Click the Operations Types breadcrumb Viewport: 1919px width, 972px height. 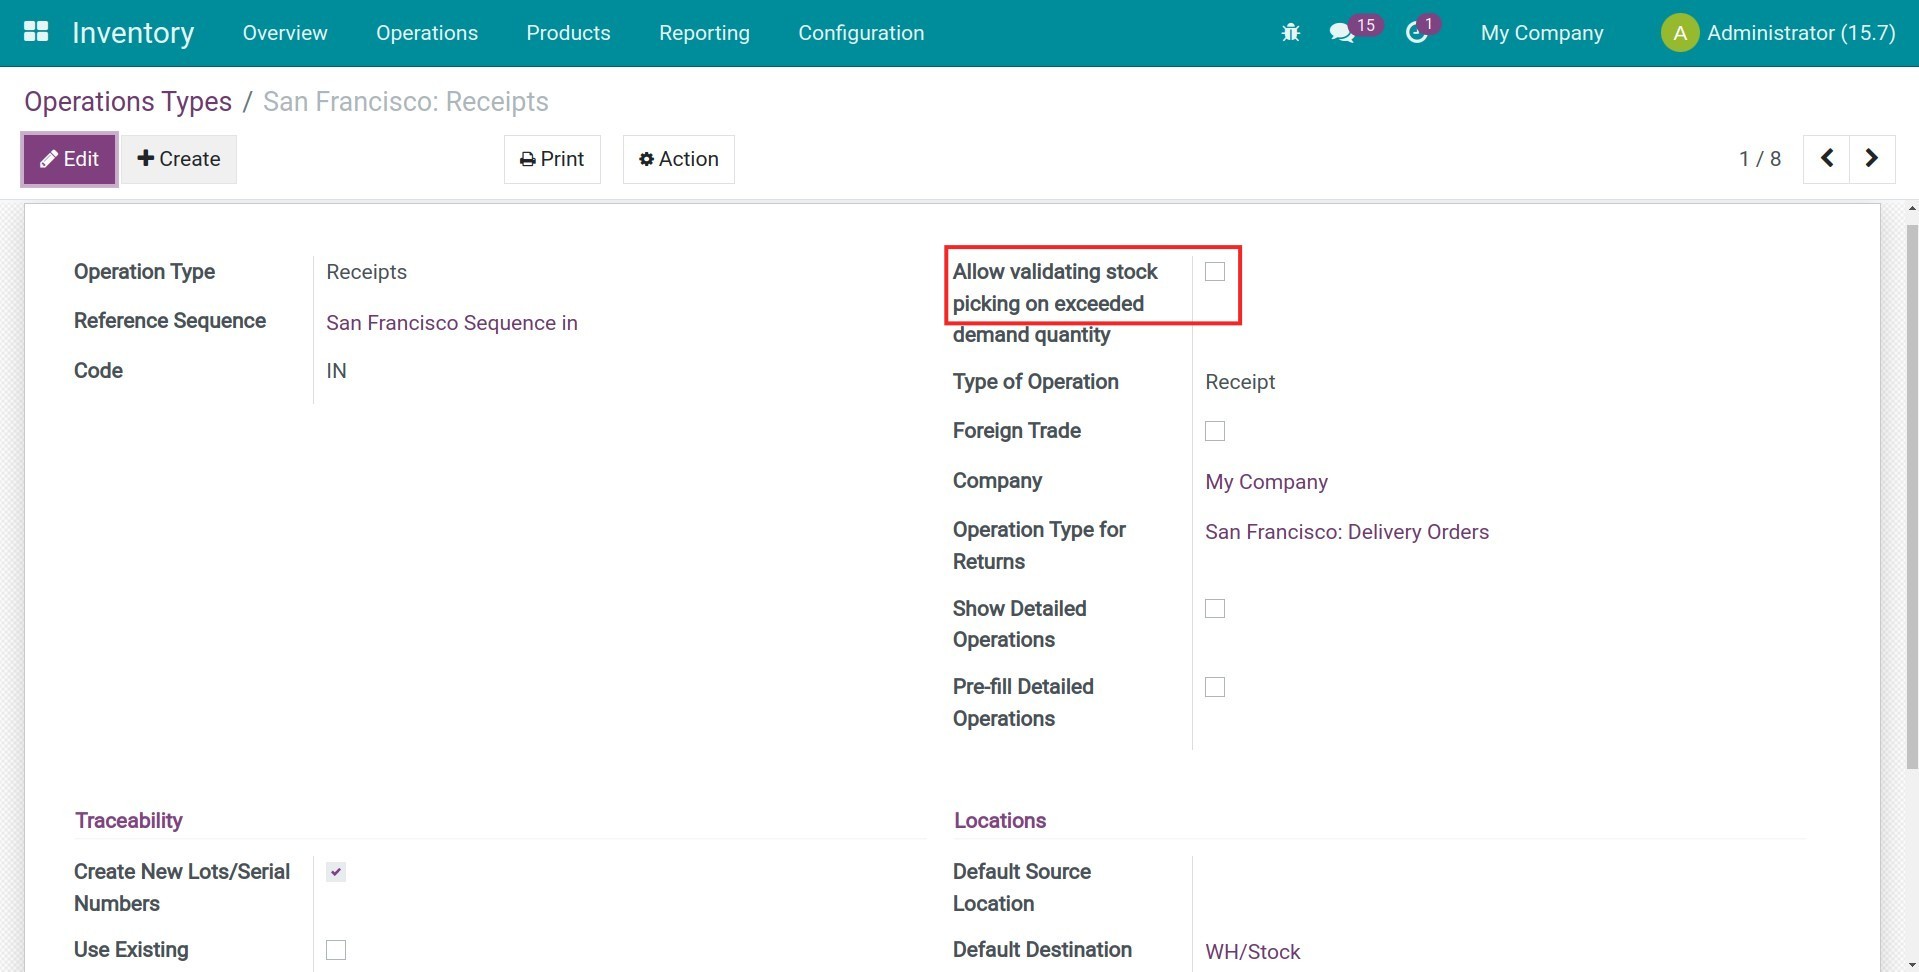tap(128, 102)
